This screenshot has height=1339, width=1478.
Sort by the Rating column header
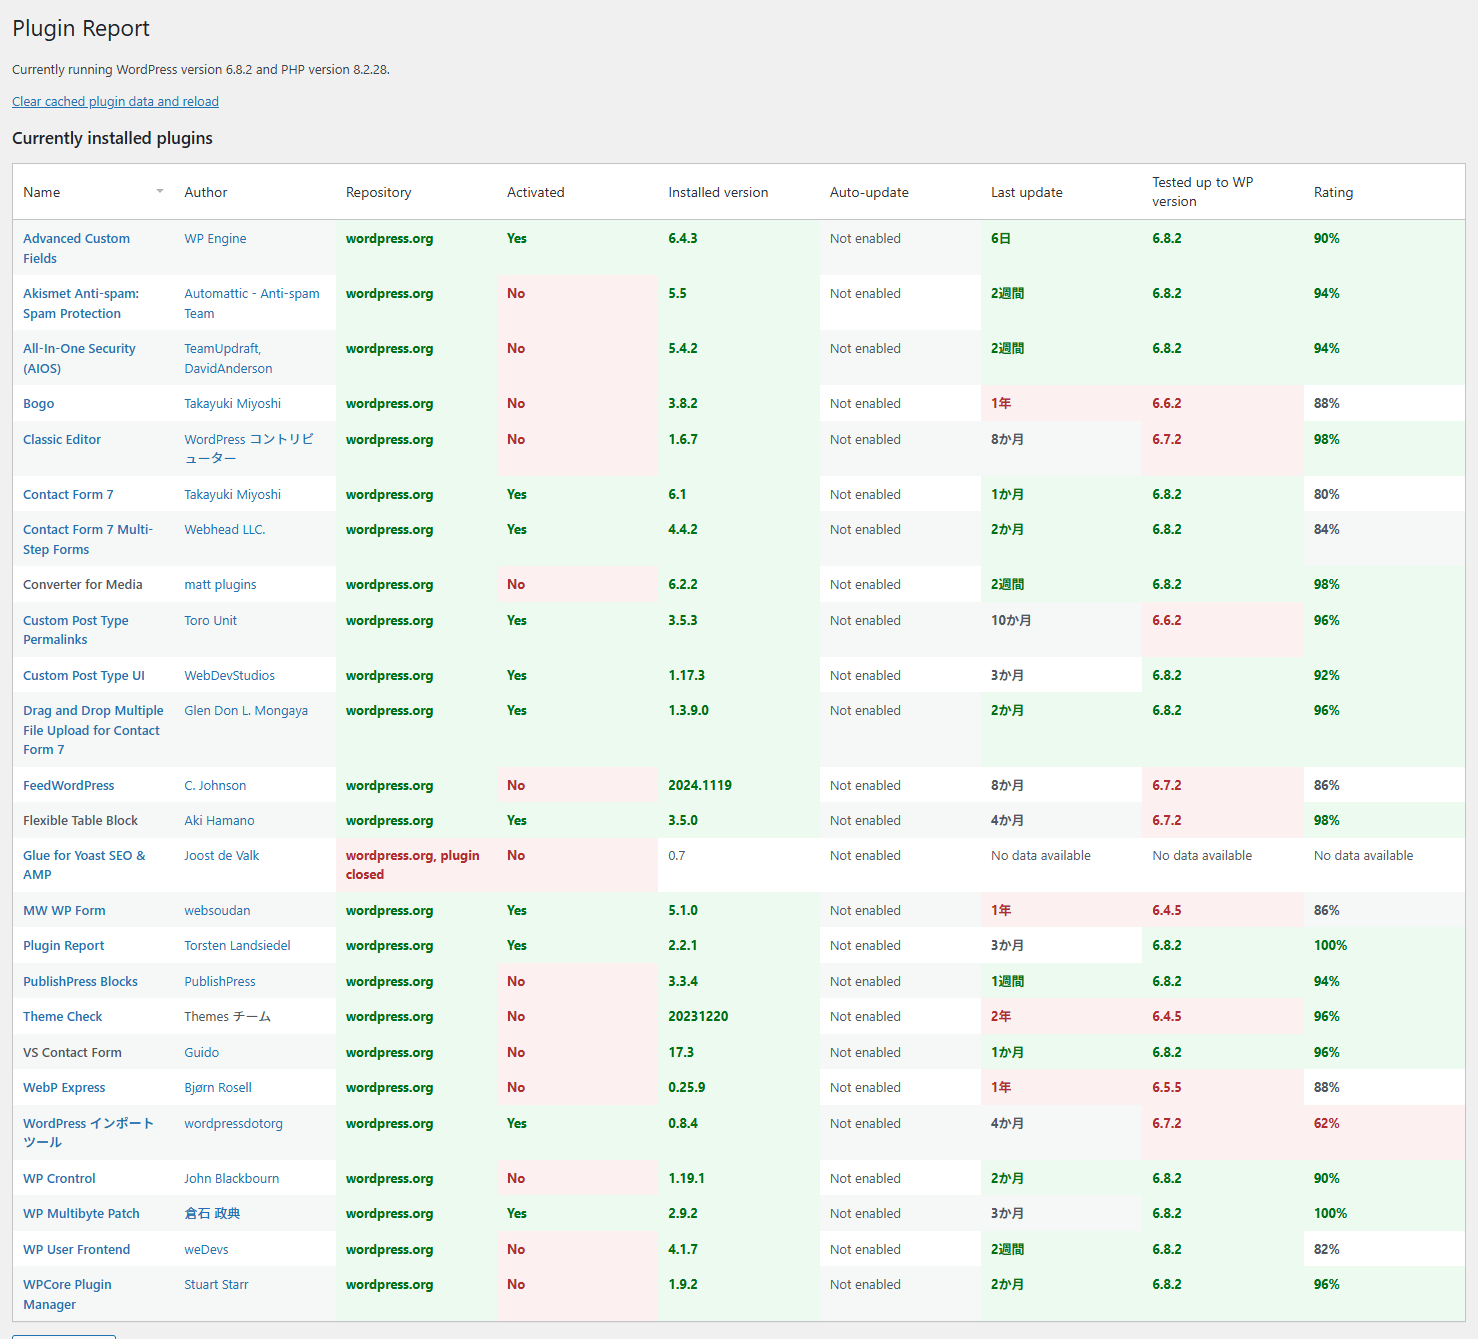click(x=1333, y=192)
